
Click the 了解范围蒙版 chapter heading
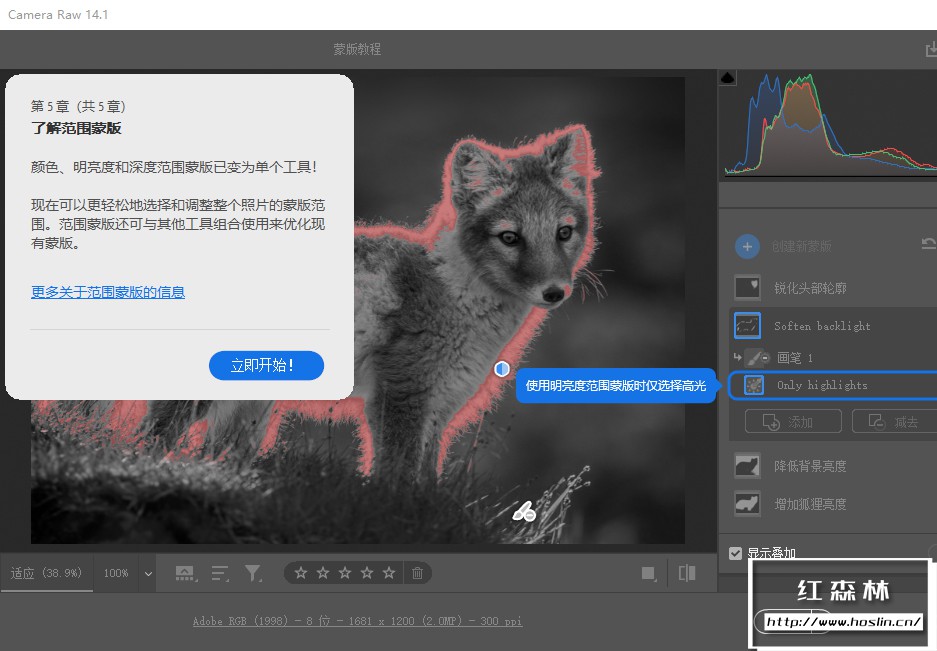point(76,128)
